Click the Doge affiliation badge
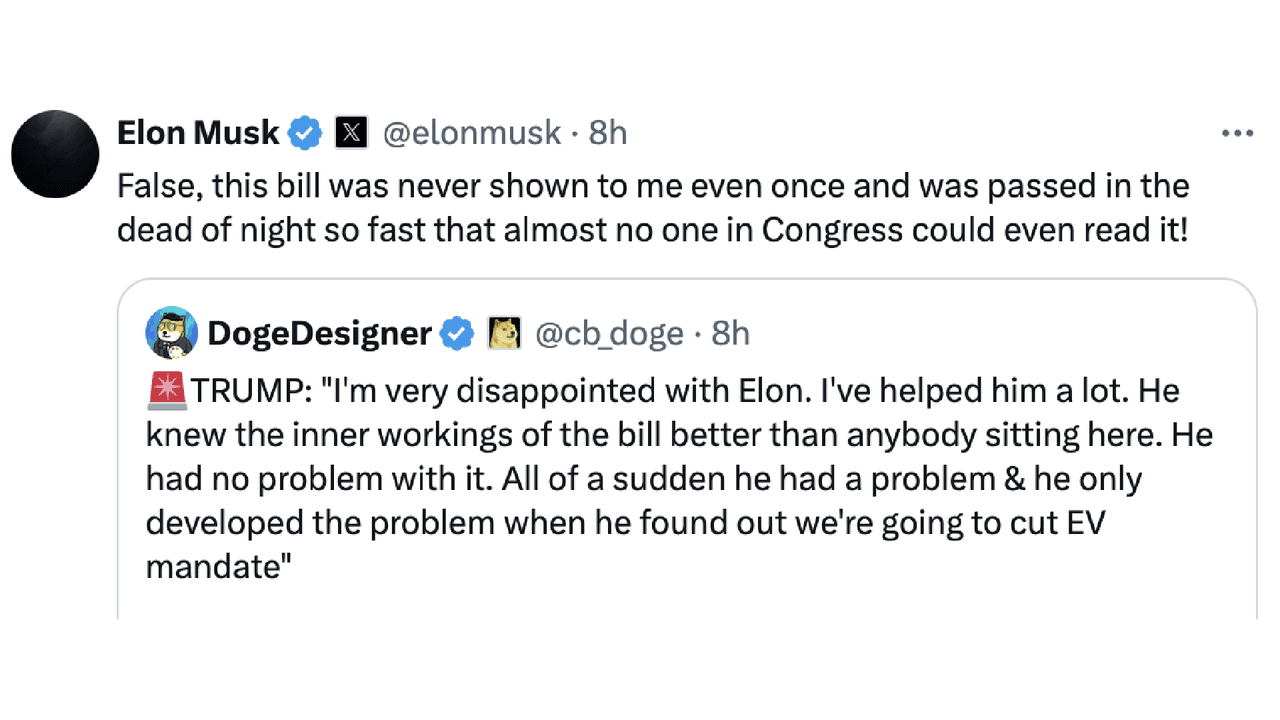This screenshot has height=720, width=1280. click(504, 333)
